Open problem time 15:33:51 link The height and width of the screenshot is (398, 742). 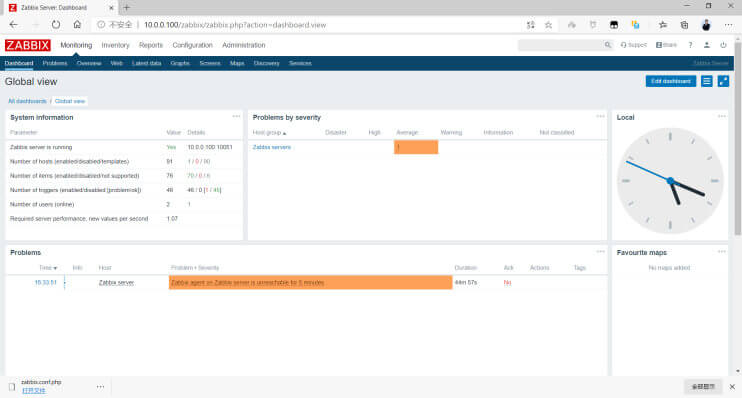[45, 283]
